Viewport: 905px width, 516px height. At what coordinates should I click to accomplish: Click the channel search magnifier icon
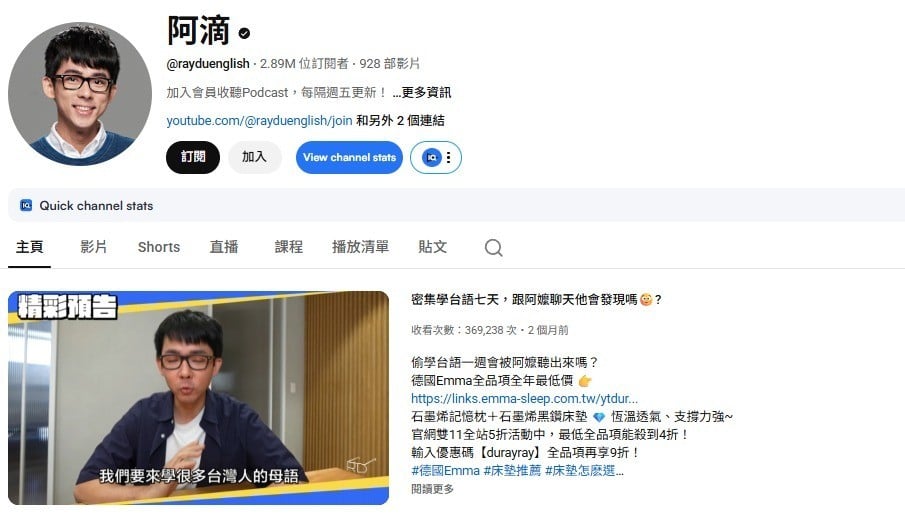[493, 248]
